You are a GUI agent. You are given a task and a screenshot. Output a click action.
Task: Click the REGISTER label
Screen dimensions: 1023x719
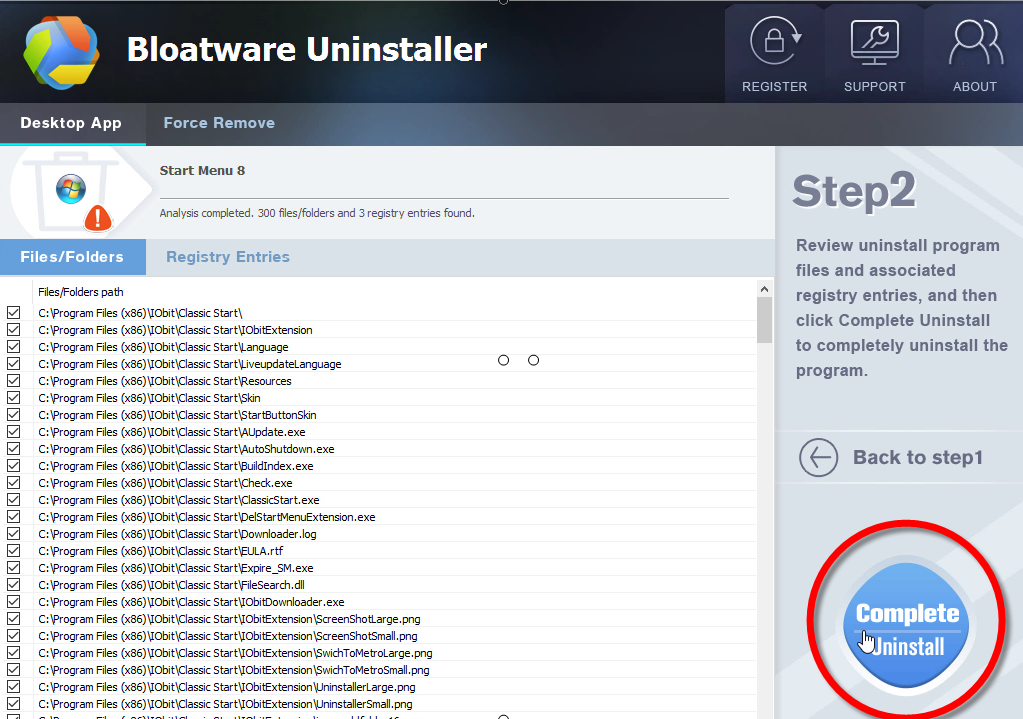(774, 87)
